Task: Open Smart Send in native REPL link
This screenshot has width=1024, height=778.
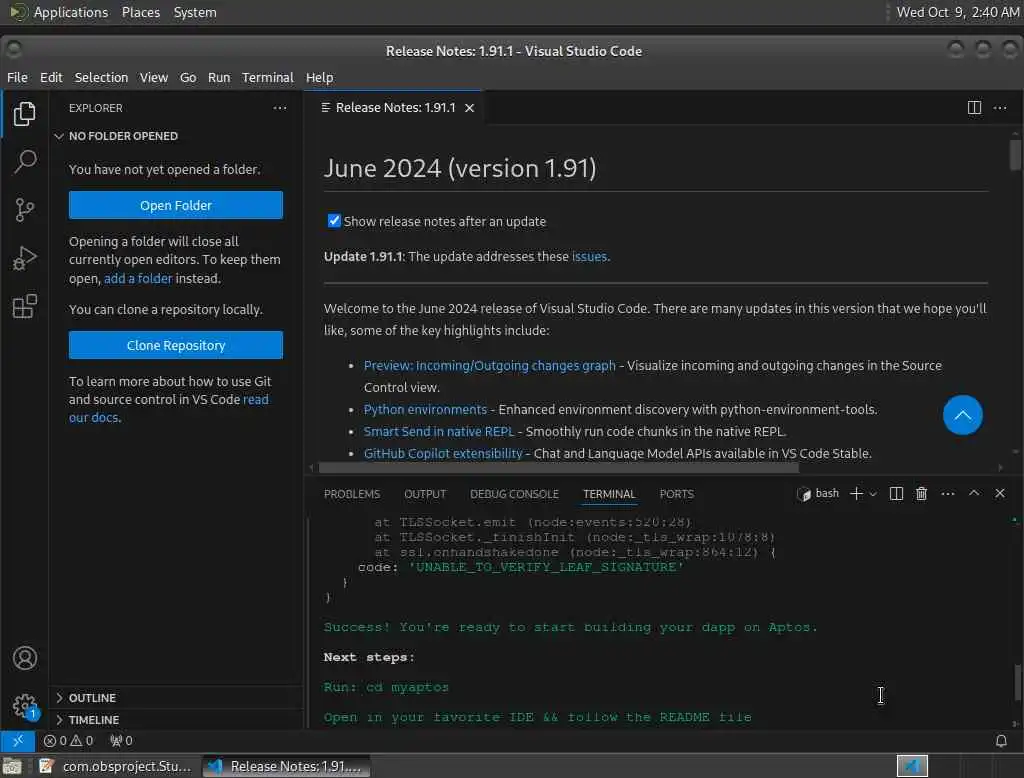Action: pos(439,431)
